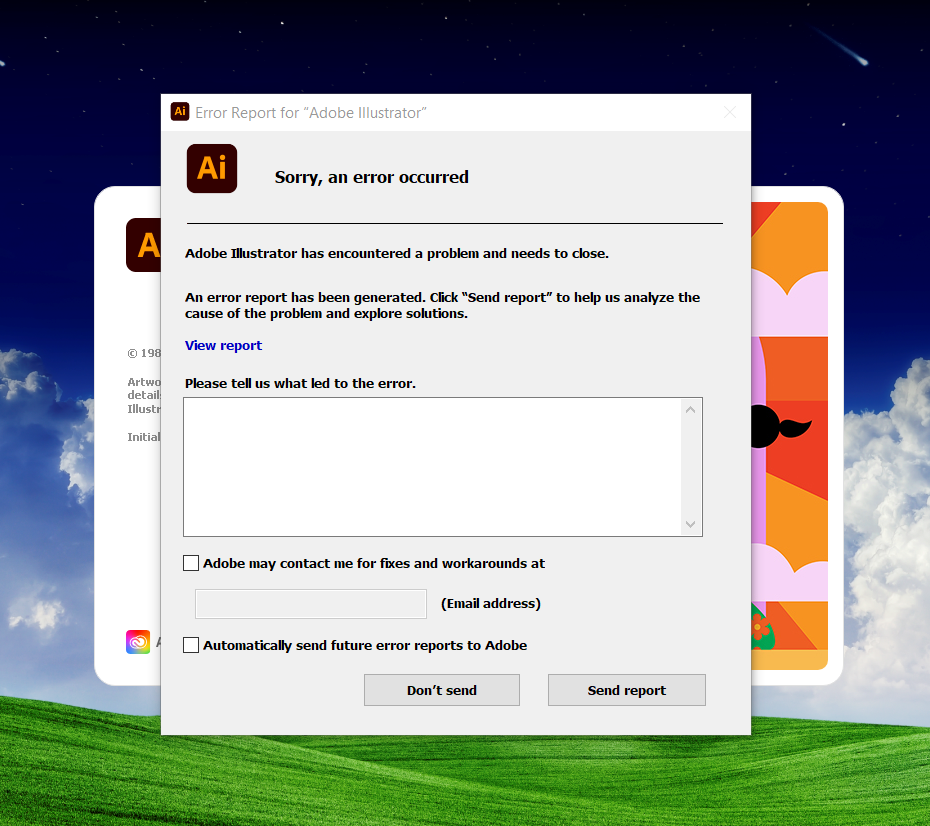Enable automatically send future error reports
This screenshot has width=930, height=826.
coord(191,645)
